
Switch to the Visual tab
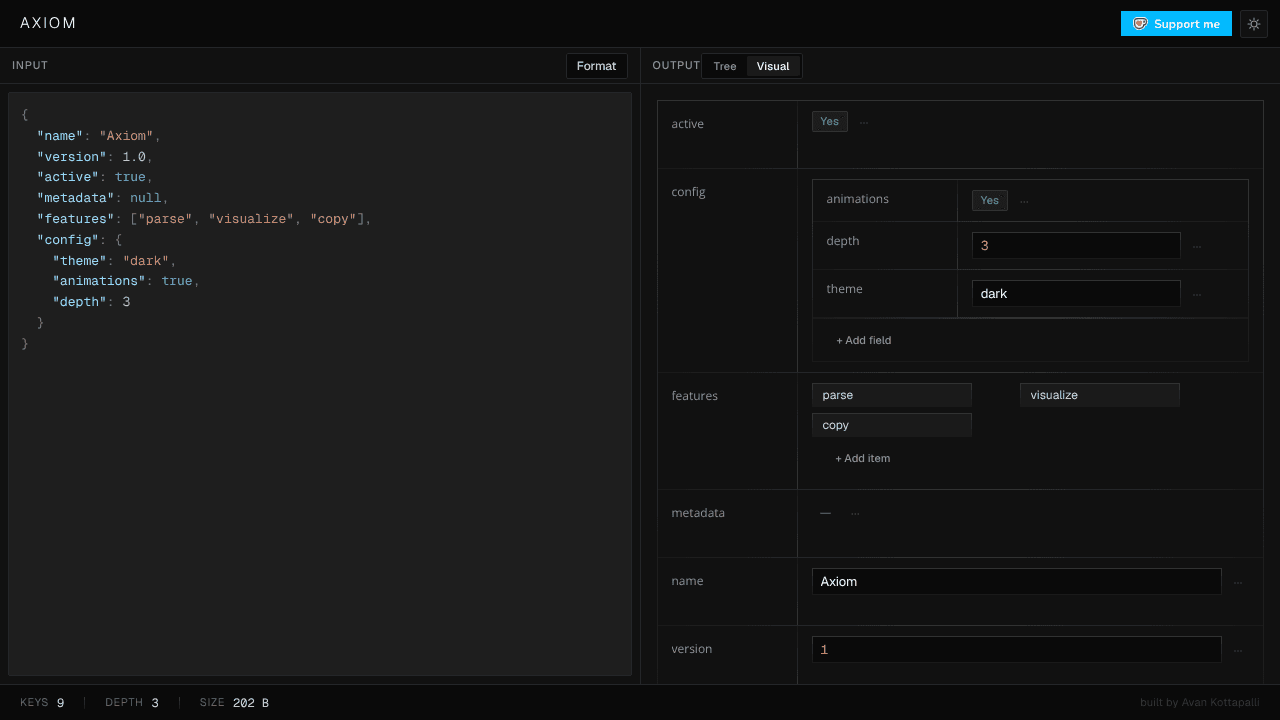coord(773,66)
